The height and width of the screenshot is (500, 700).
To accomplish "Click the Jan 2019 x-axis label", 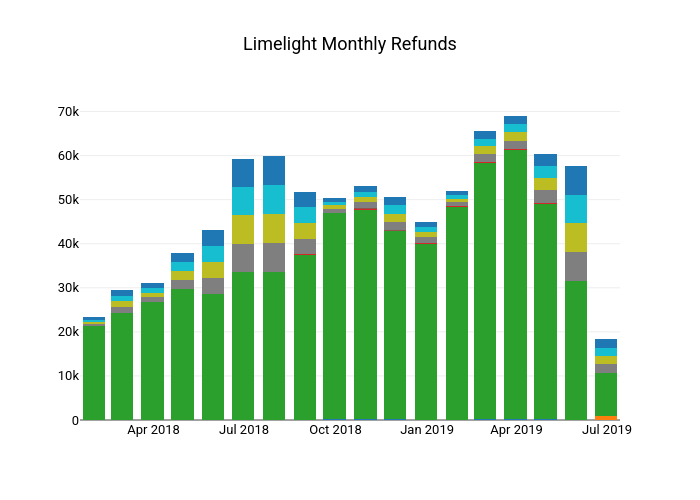I will (x=427, y=430).
